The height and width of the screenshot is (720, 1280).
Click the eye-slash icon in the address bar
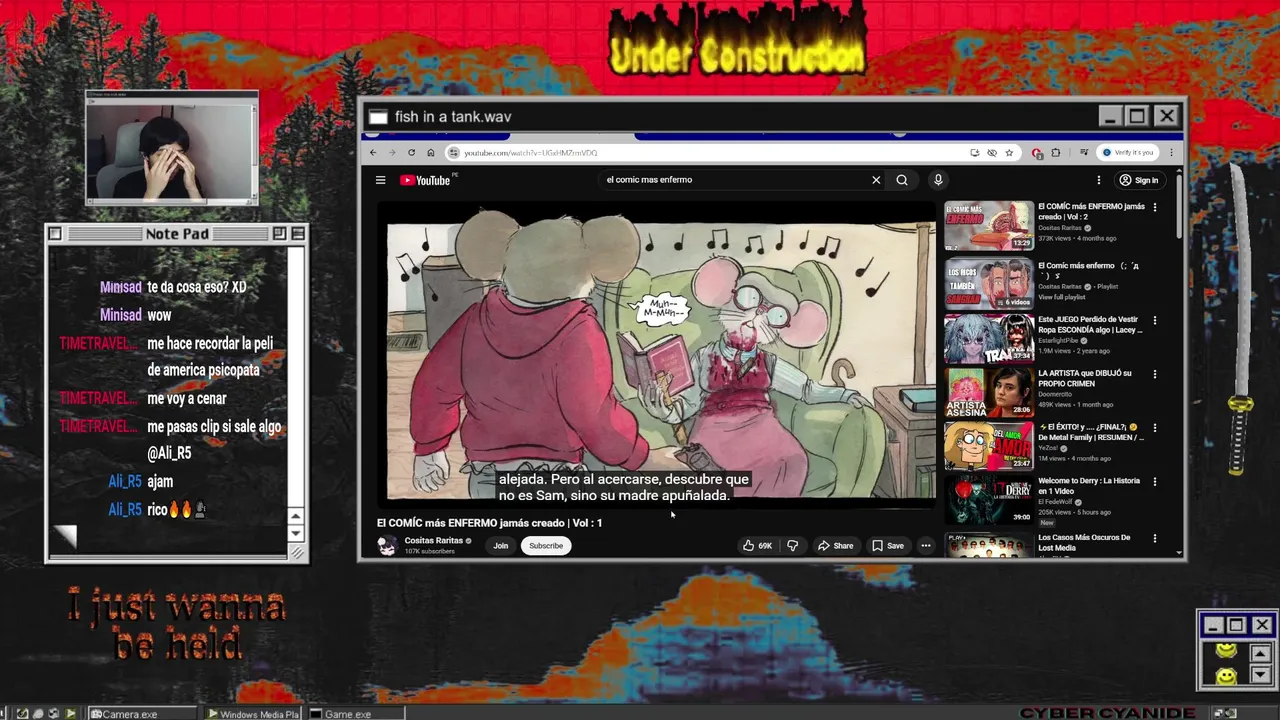(992, 153)
